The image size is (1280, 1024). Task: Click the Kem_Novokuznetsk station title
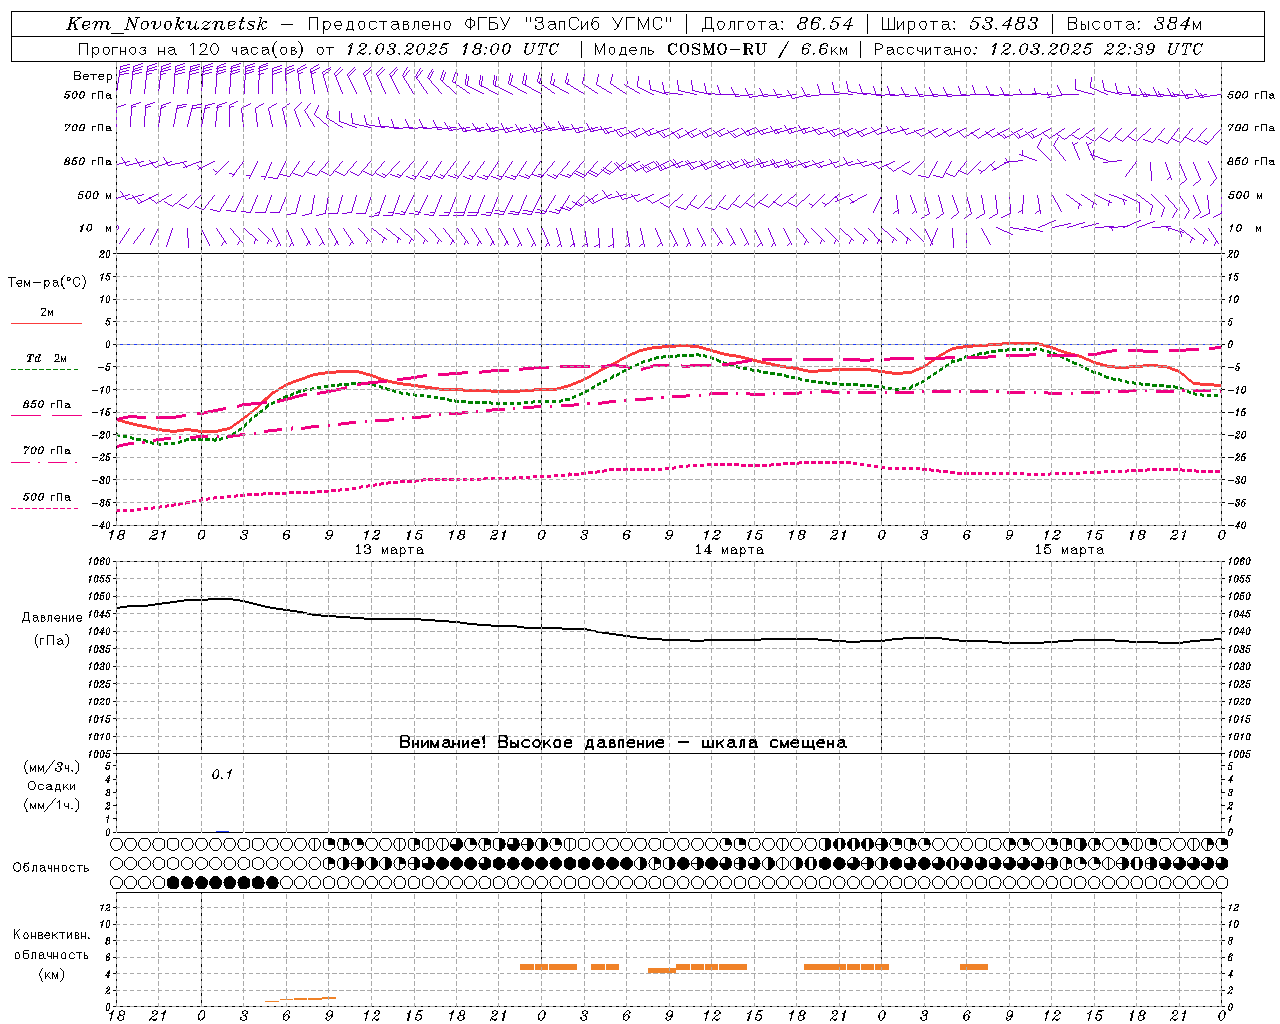click(167, 24)
